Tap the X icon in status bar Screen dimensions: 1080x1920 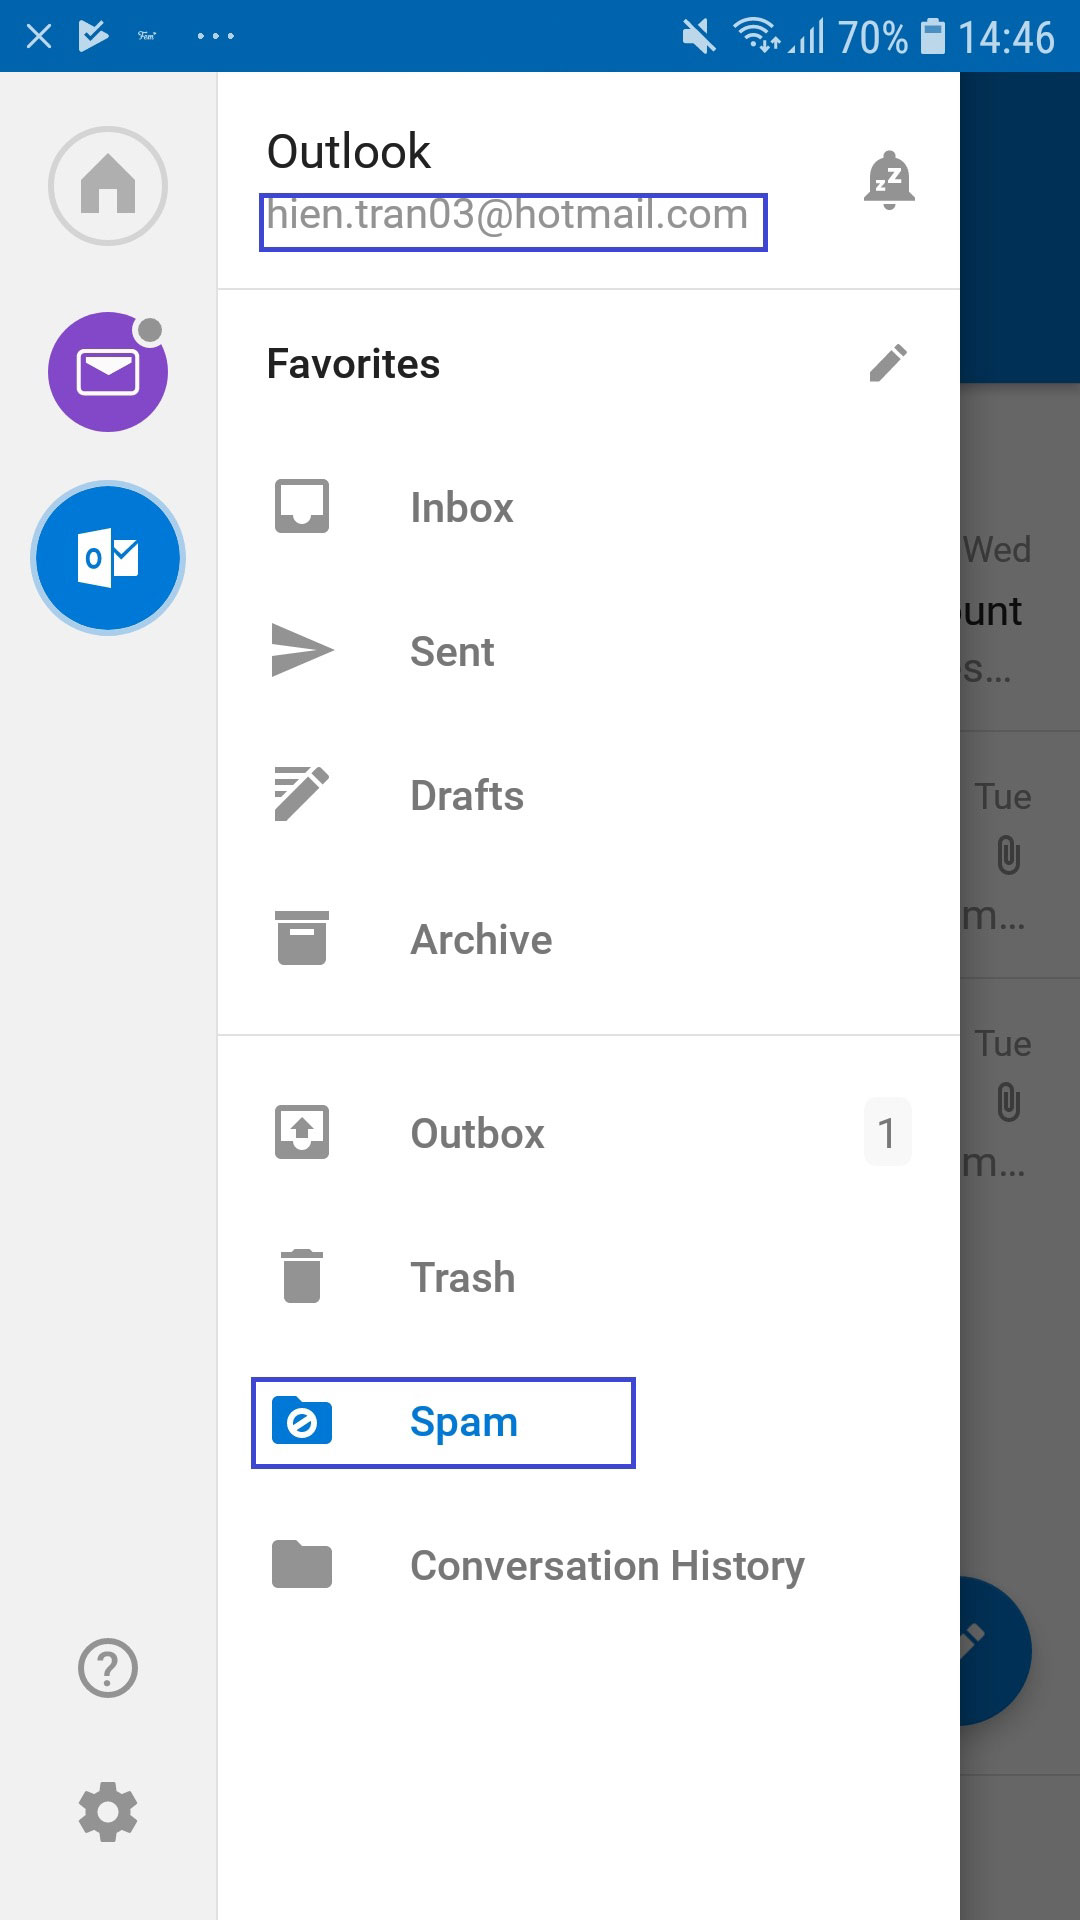(39, 37)
